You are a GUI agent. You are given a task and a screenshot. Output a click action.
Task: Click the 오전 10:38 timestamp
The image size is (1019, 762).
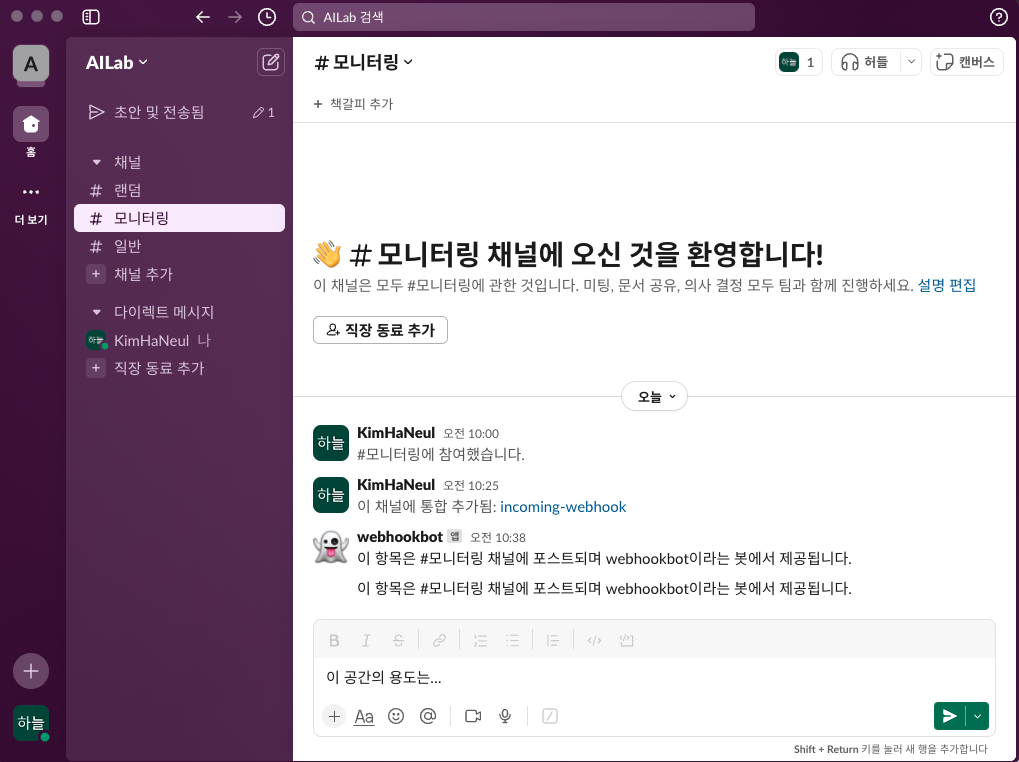point(498,537)
